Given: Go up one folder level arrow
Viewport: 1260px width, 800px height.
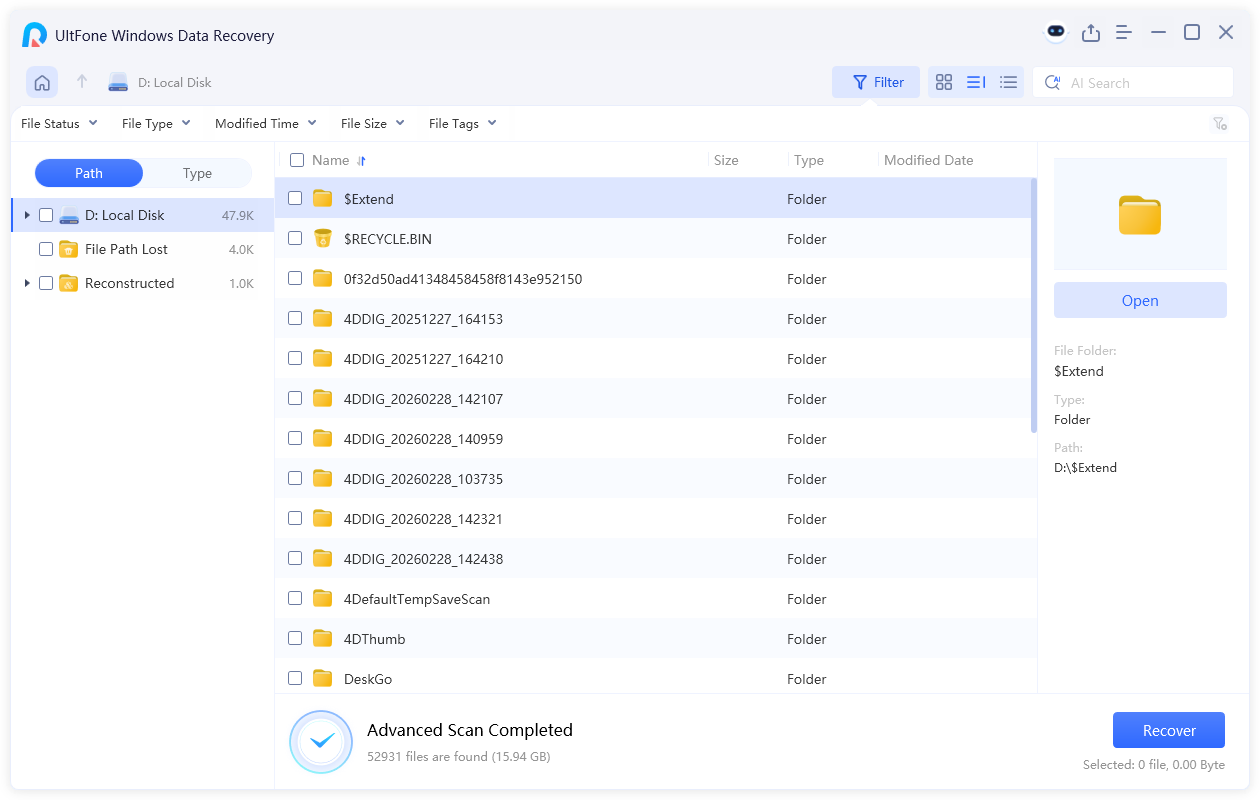Looking at the screenshot, I should (x=82, y=82).
